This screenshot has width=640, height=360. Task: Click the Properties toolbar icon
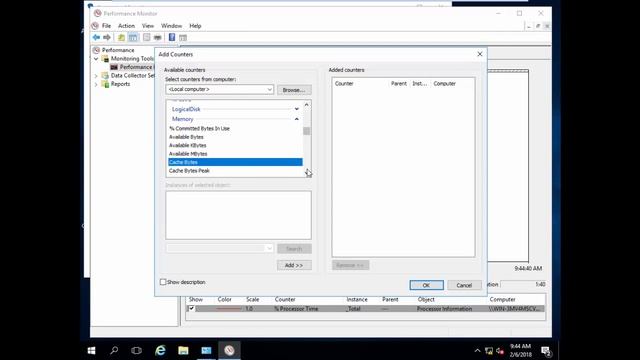coord(147,38)
